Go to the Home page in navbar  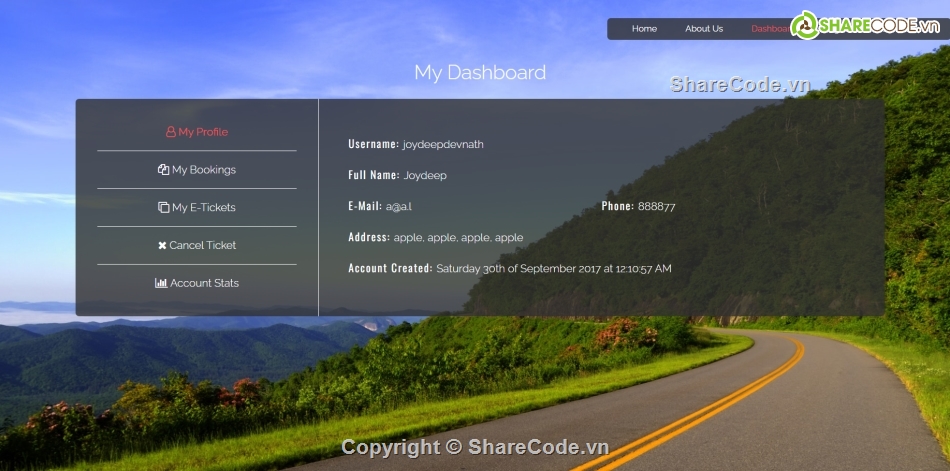point(644,29)
